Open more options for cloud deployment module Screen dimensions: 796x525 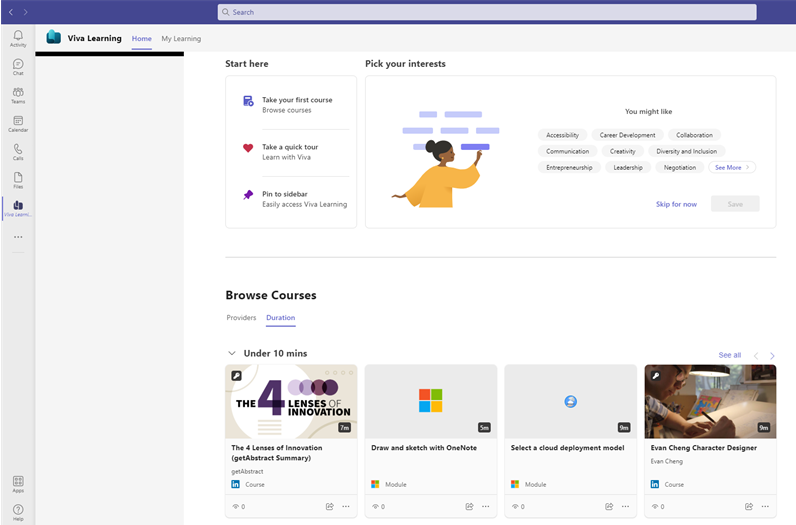coord(625,506)
